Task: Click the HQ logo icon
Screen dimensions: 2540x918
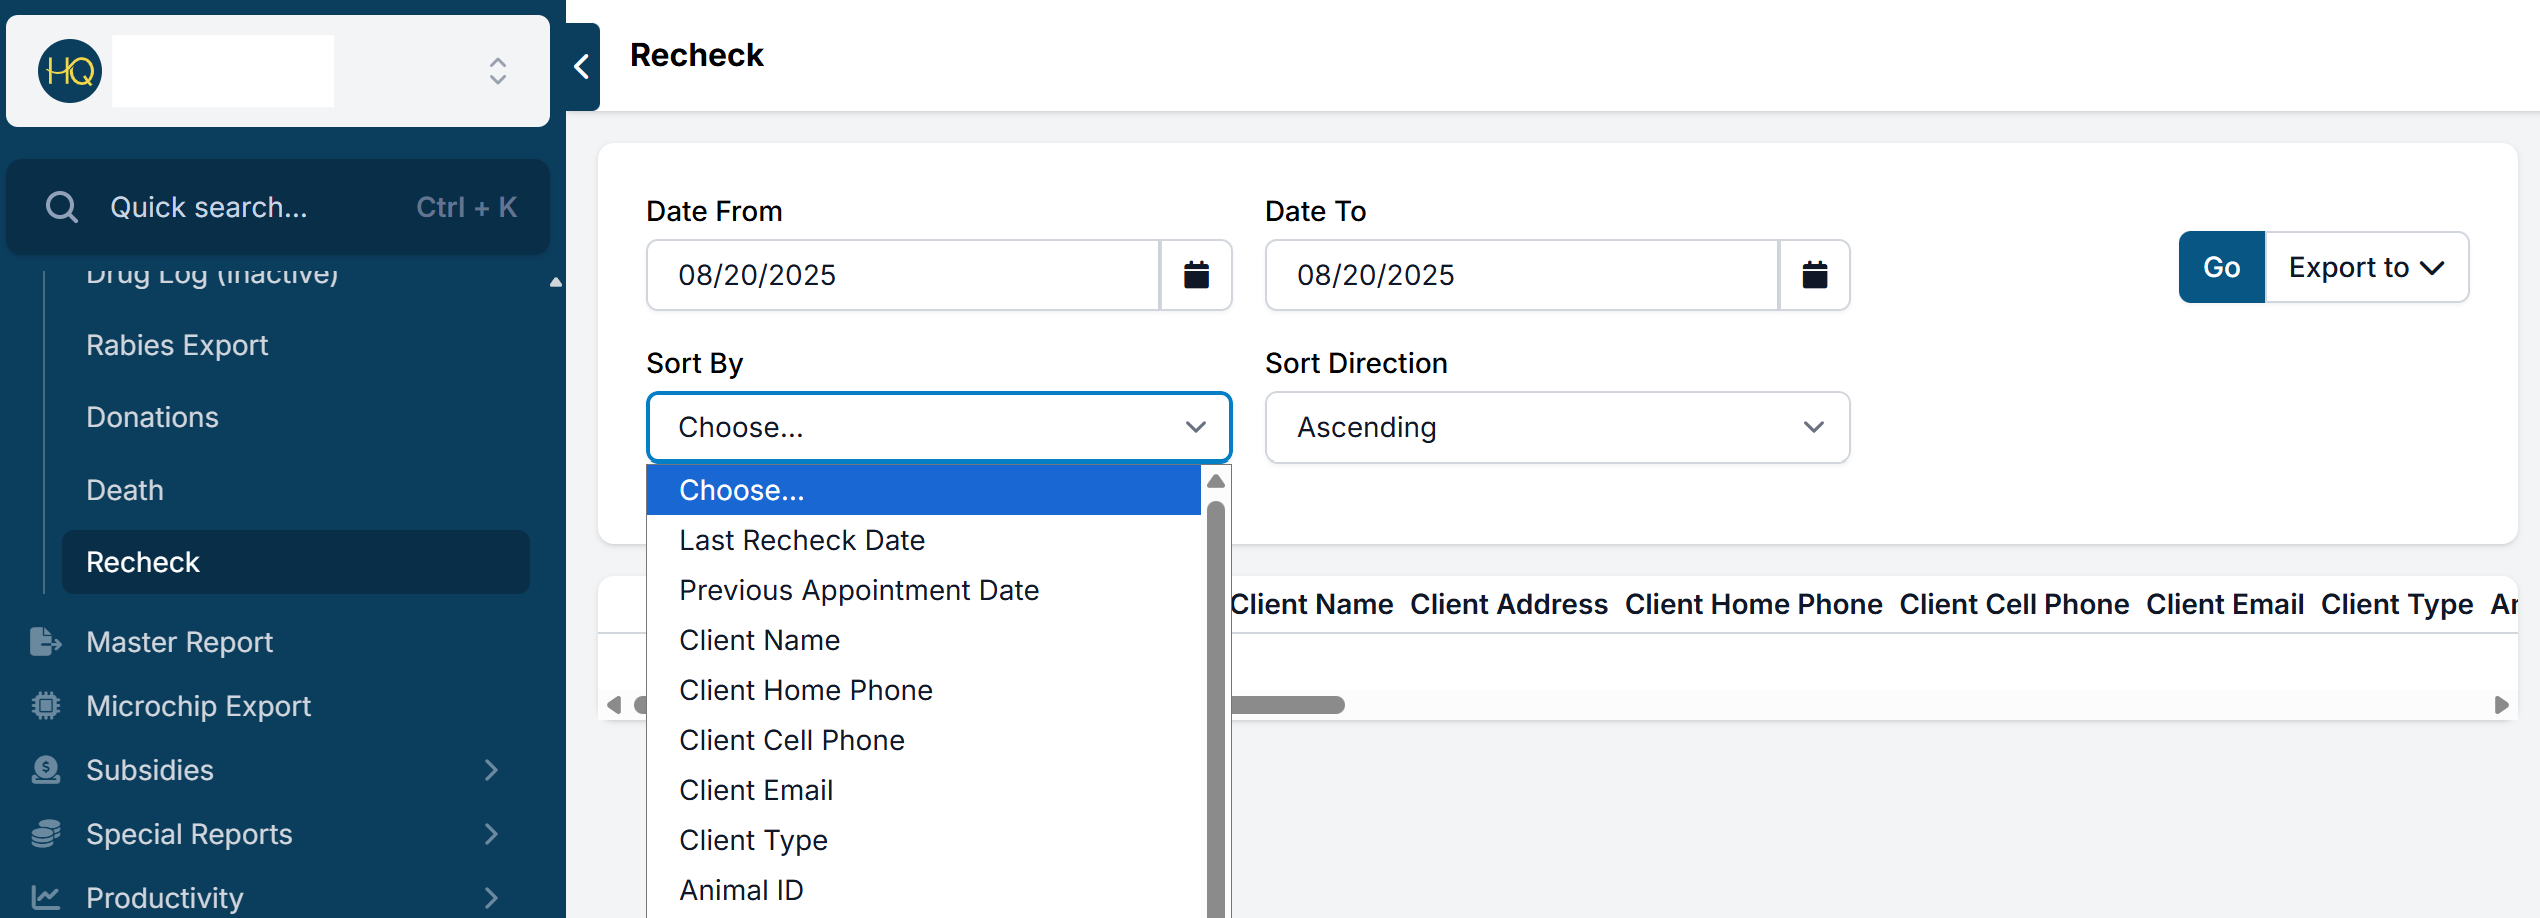Action: click(69, 71)
